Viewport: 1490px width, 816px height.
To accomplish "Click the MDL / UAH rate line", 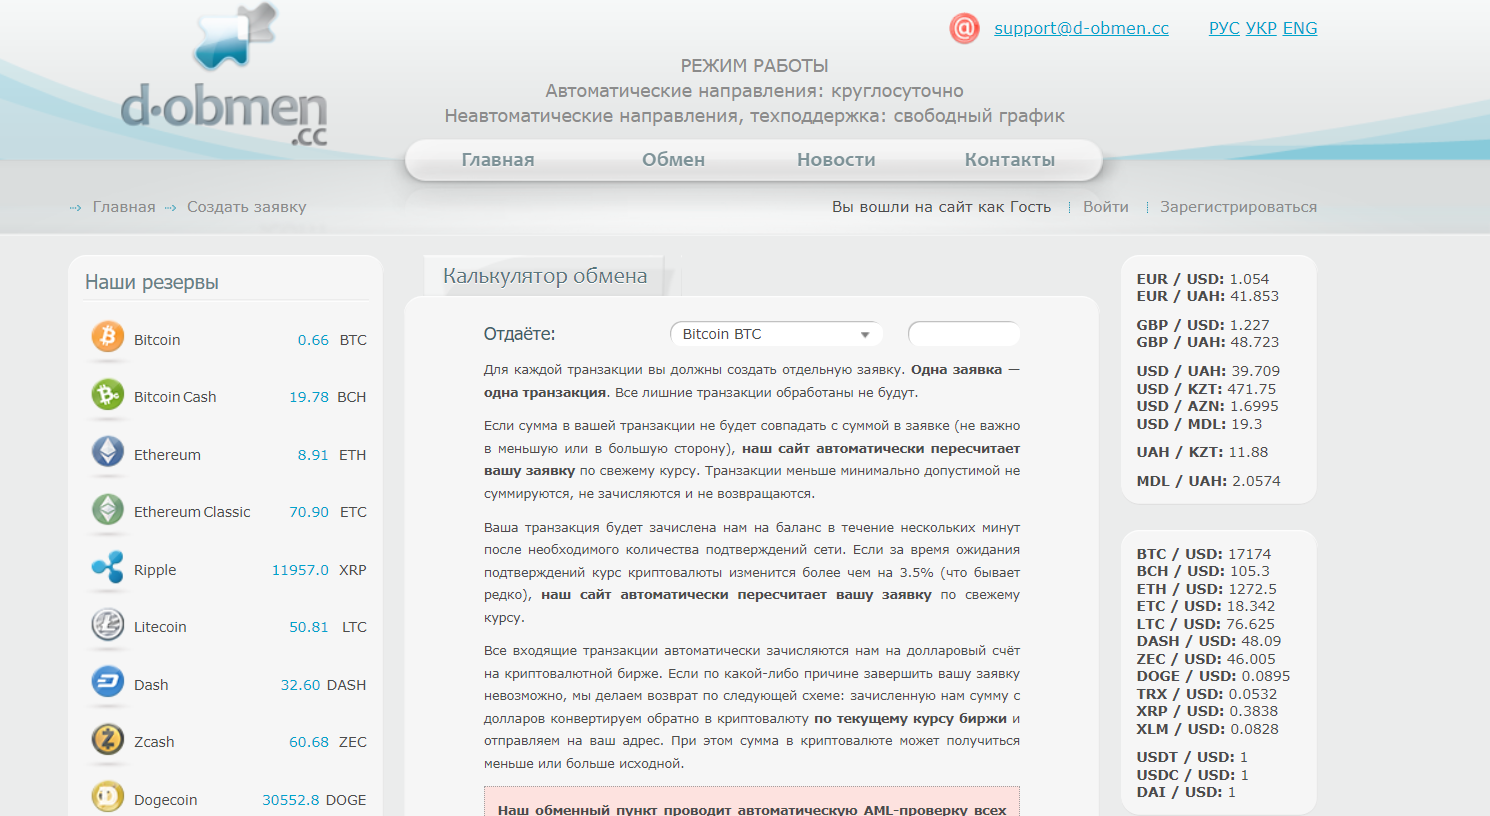I will click(x=1208, y=481).
